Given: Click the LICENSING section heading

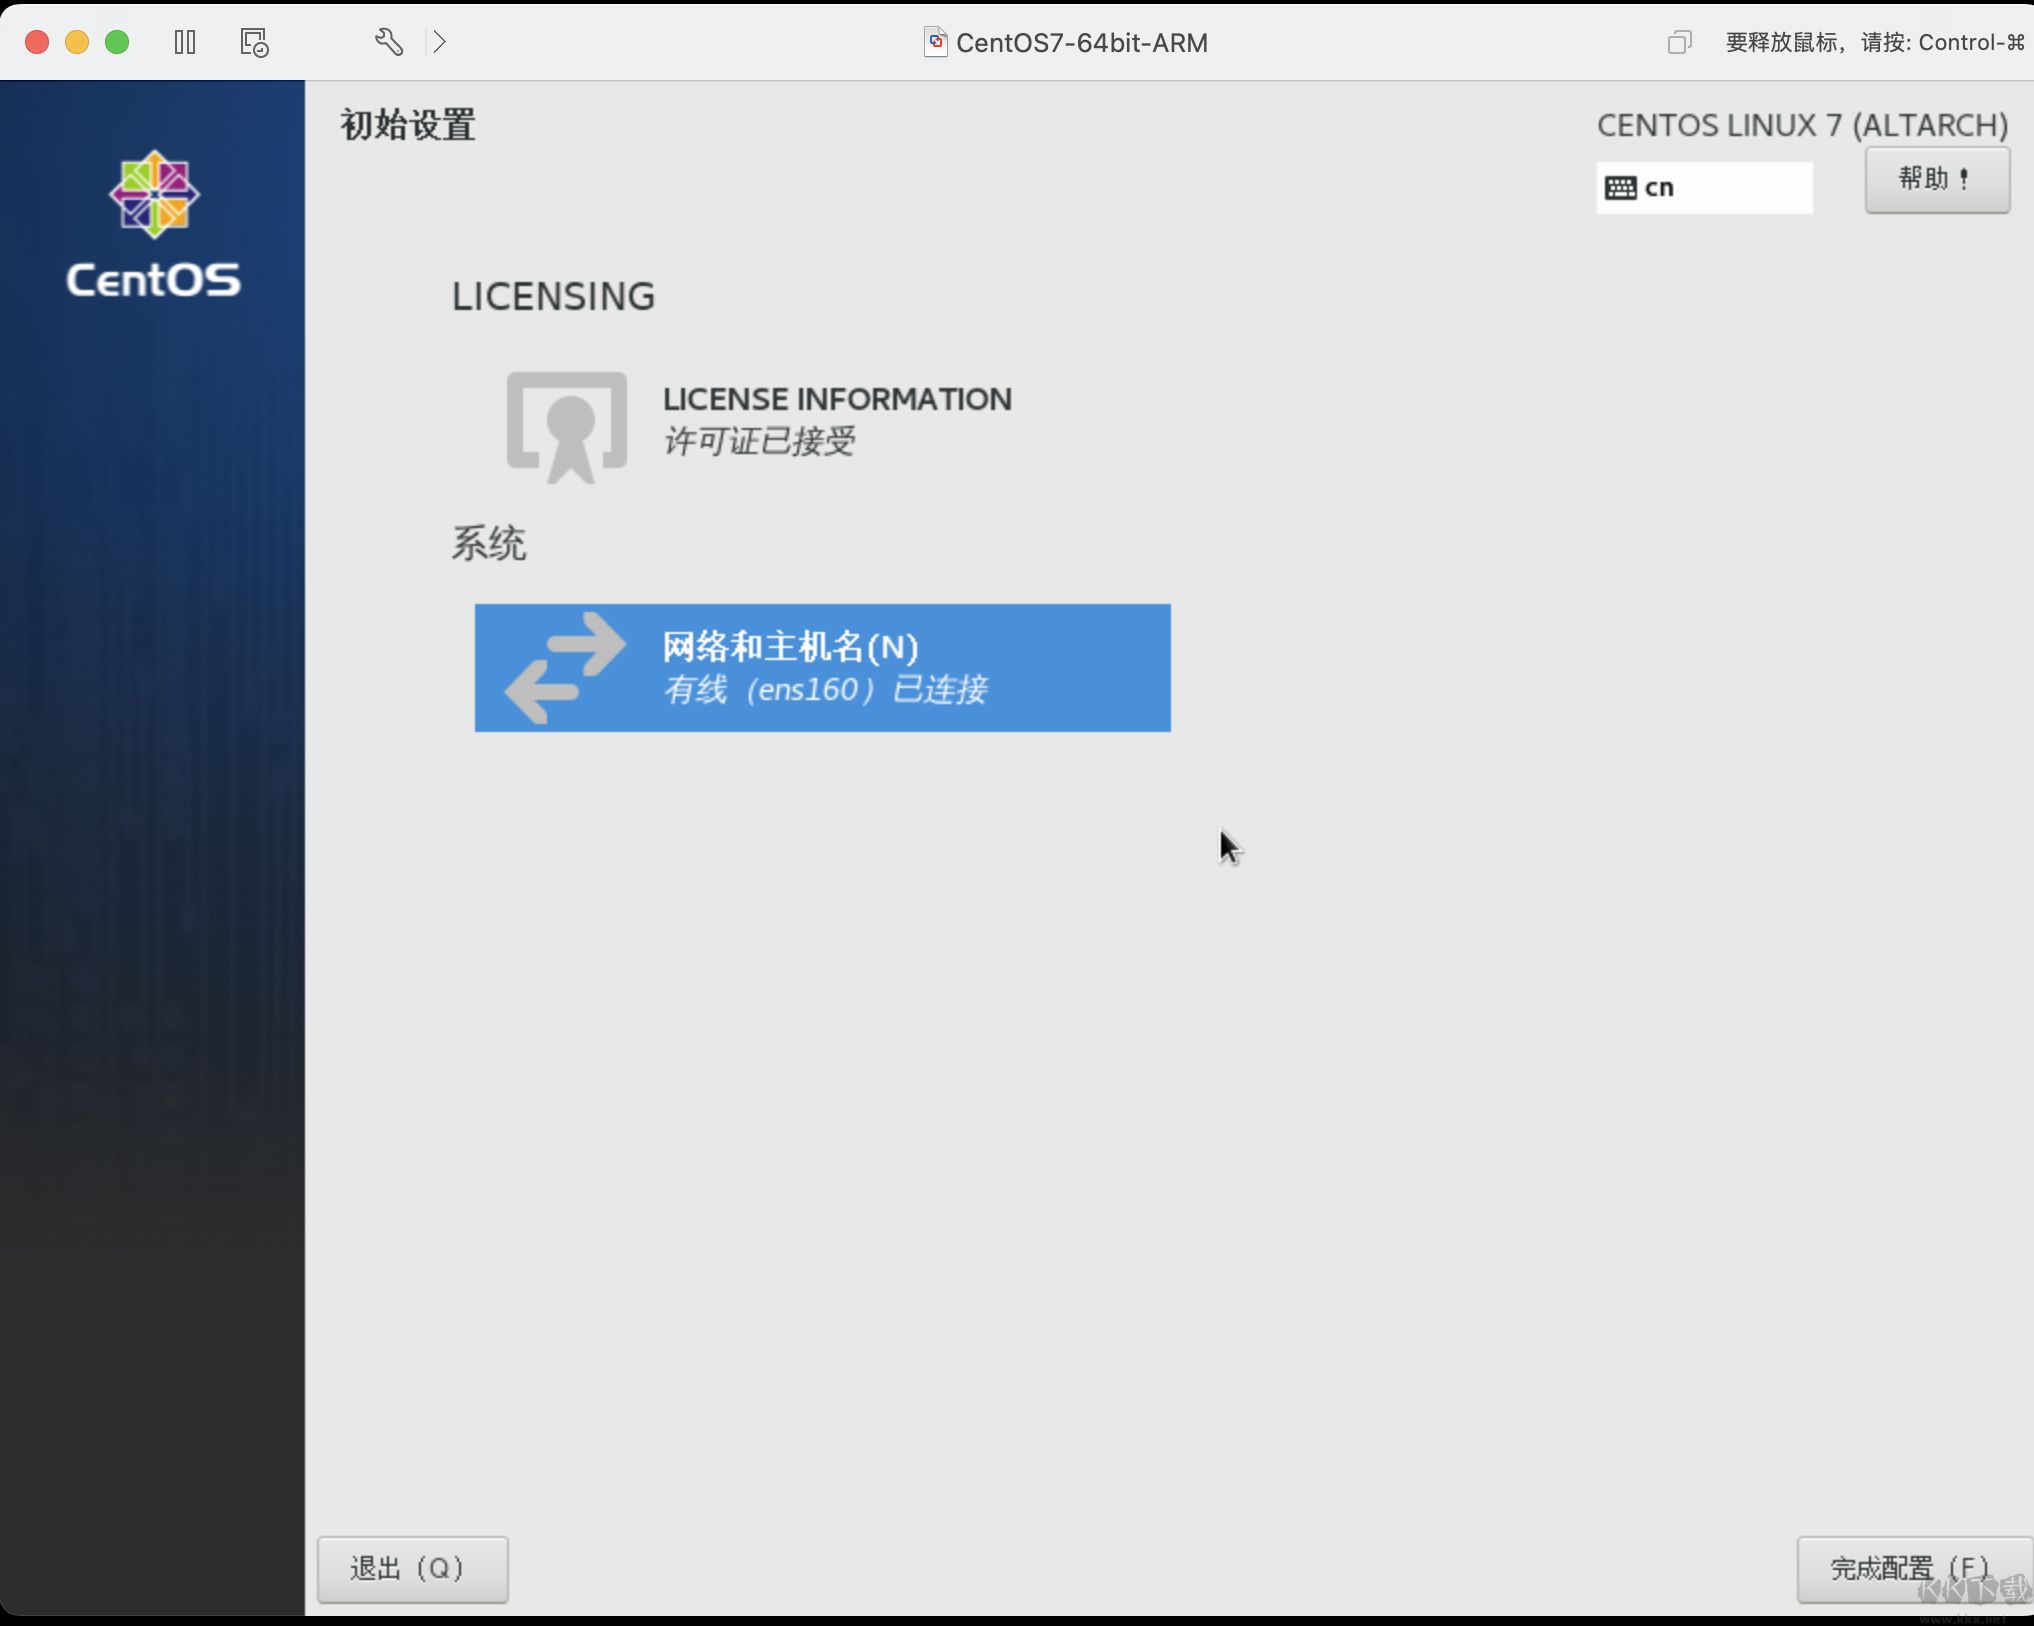Looking at the screenshot, I should [x=553, y=297].
